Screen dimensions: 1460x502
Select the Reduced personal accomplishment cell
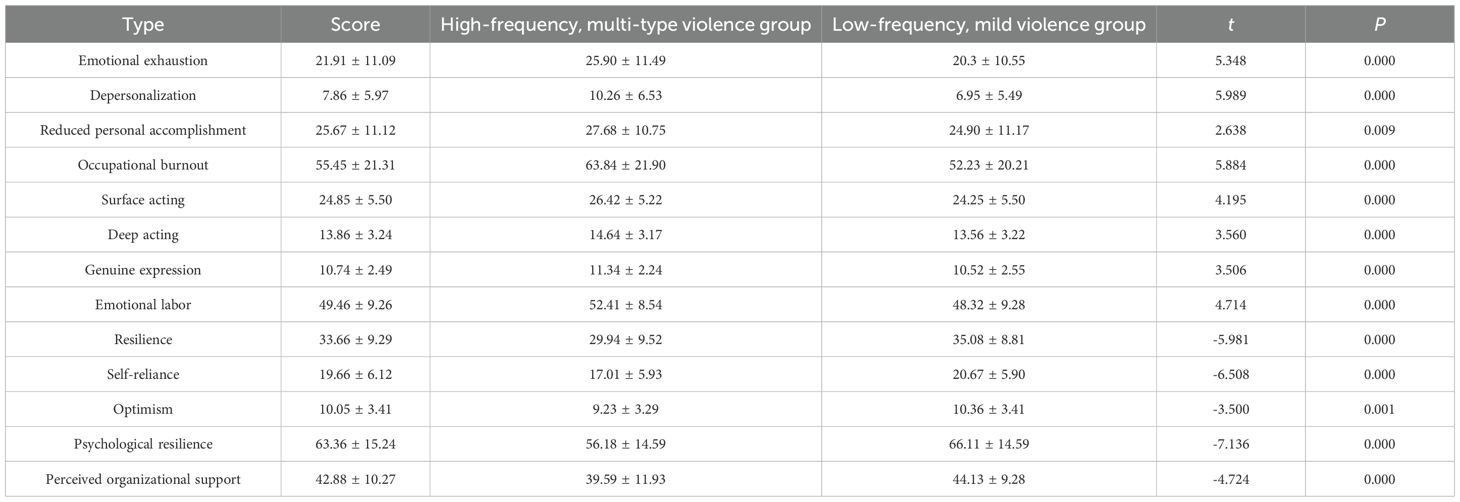tap(143, 130)
